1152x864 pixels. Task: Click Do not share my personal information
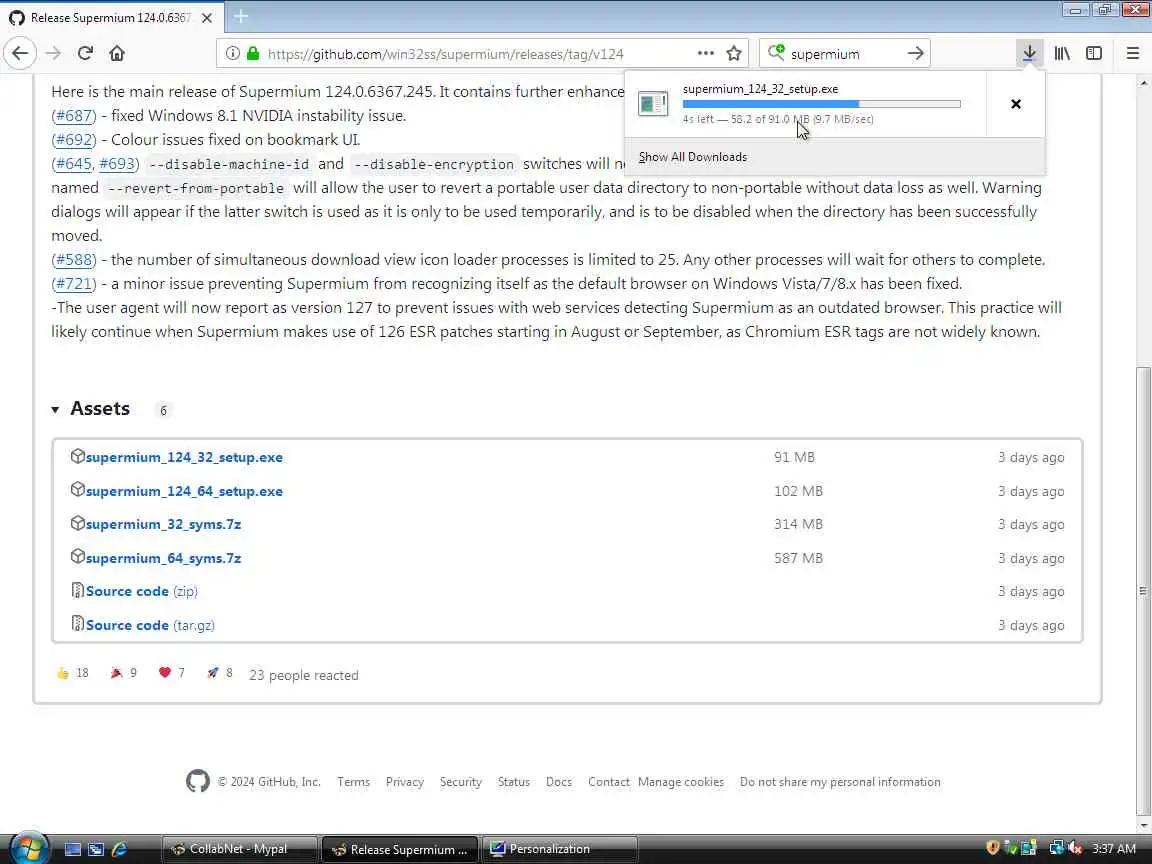[x=840, y=782]
